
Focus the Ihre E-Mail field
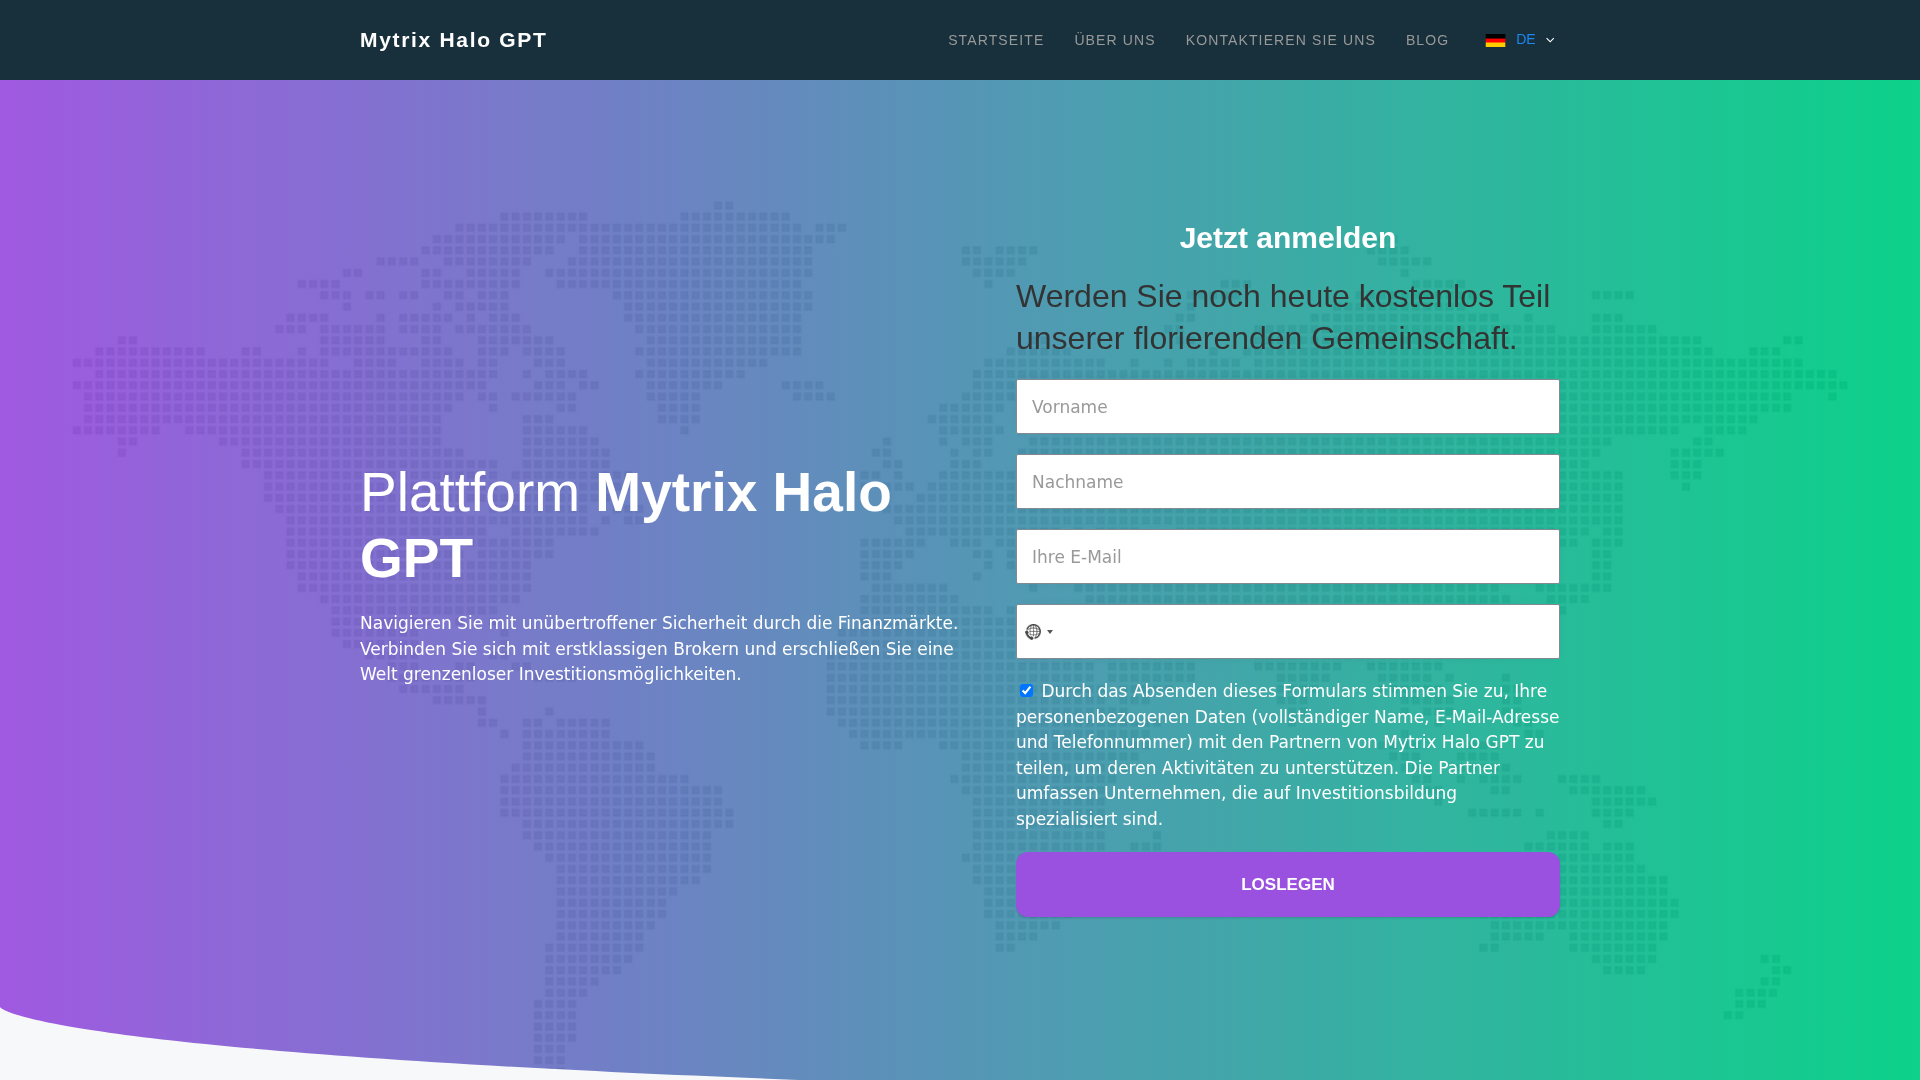(1288, 557)
